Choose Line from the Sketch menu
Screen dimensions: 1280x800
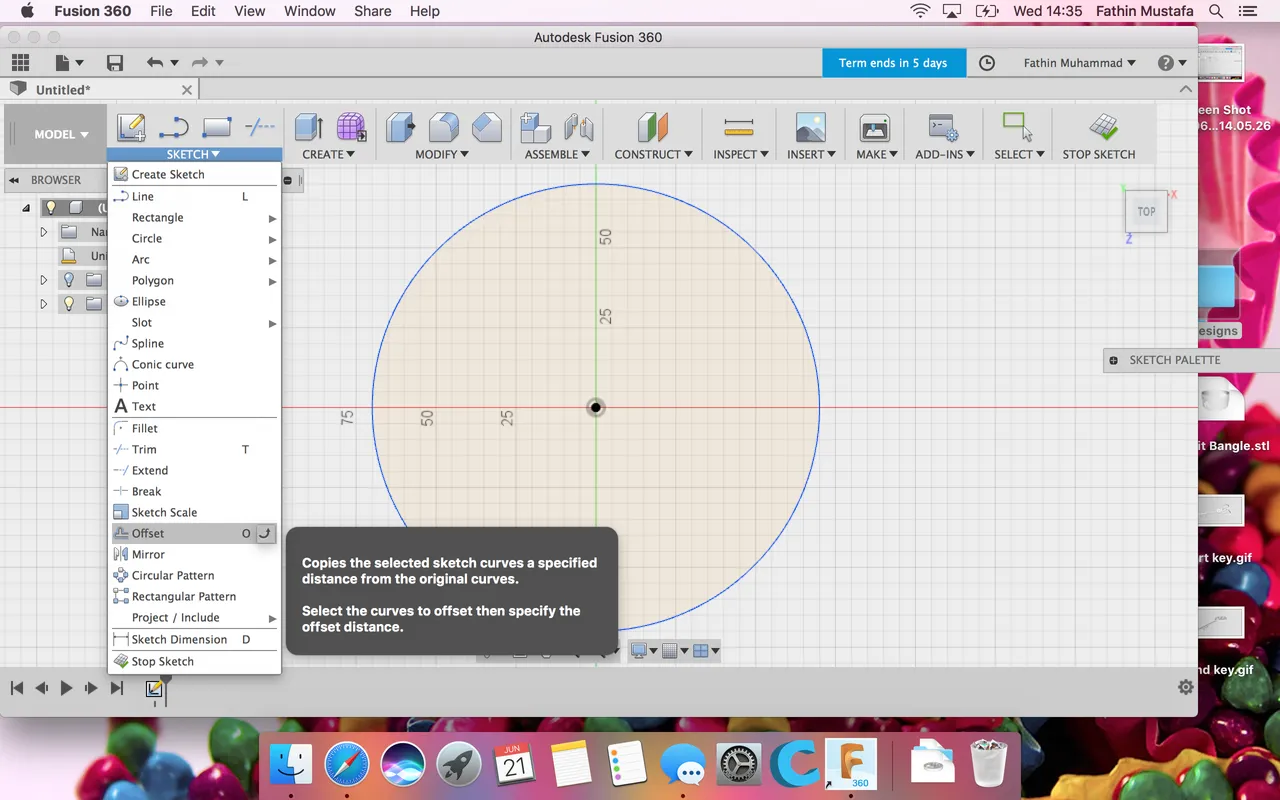pos(194,196)
